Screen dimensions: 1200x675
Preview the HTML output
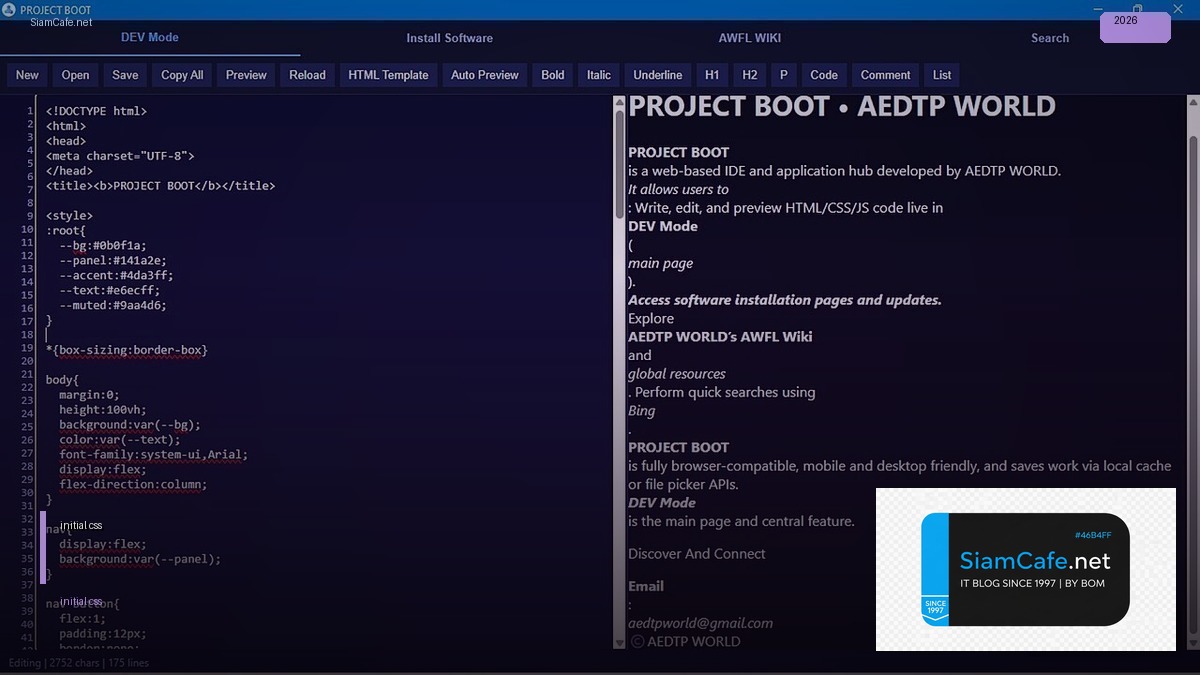(x=245, y=74)
